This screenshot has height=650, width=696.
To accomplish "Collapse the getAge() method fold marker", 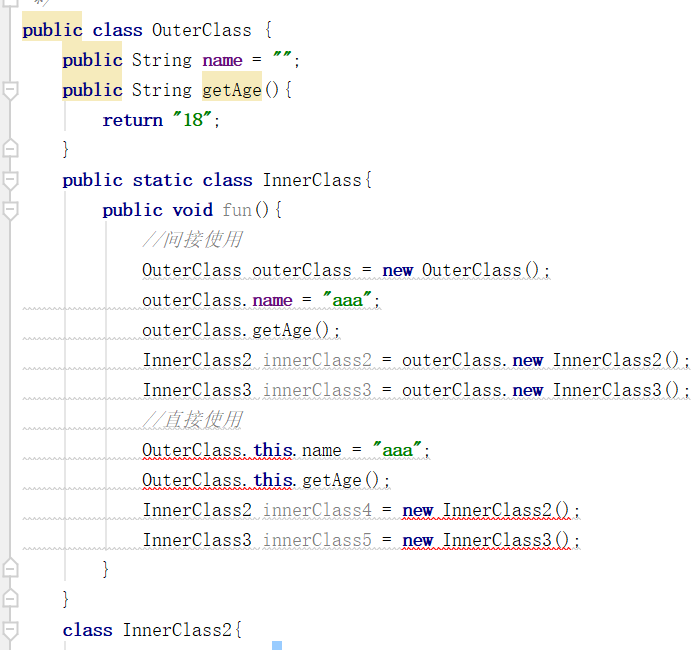I will tap(10, 91).
